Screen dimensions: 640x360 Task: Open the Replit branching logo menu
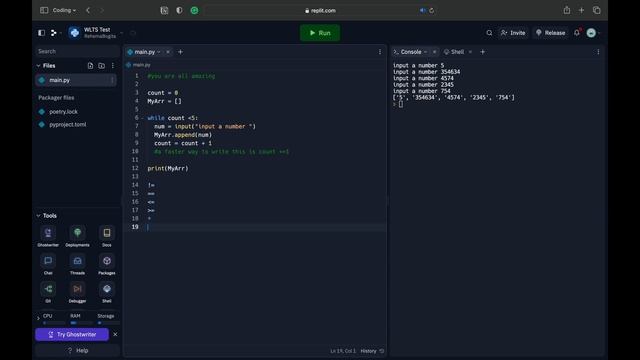pos(54,33)
